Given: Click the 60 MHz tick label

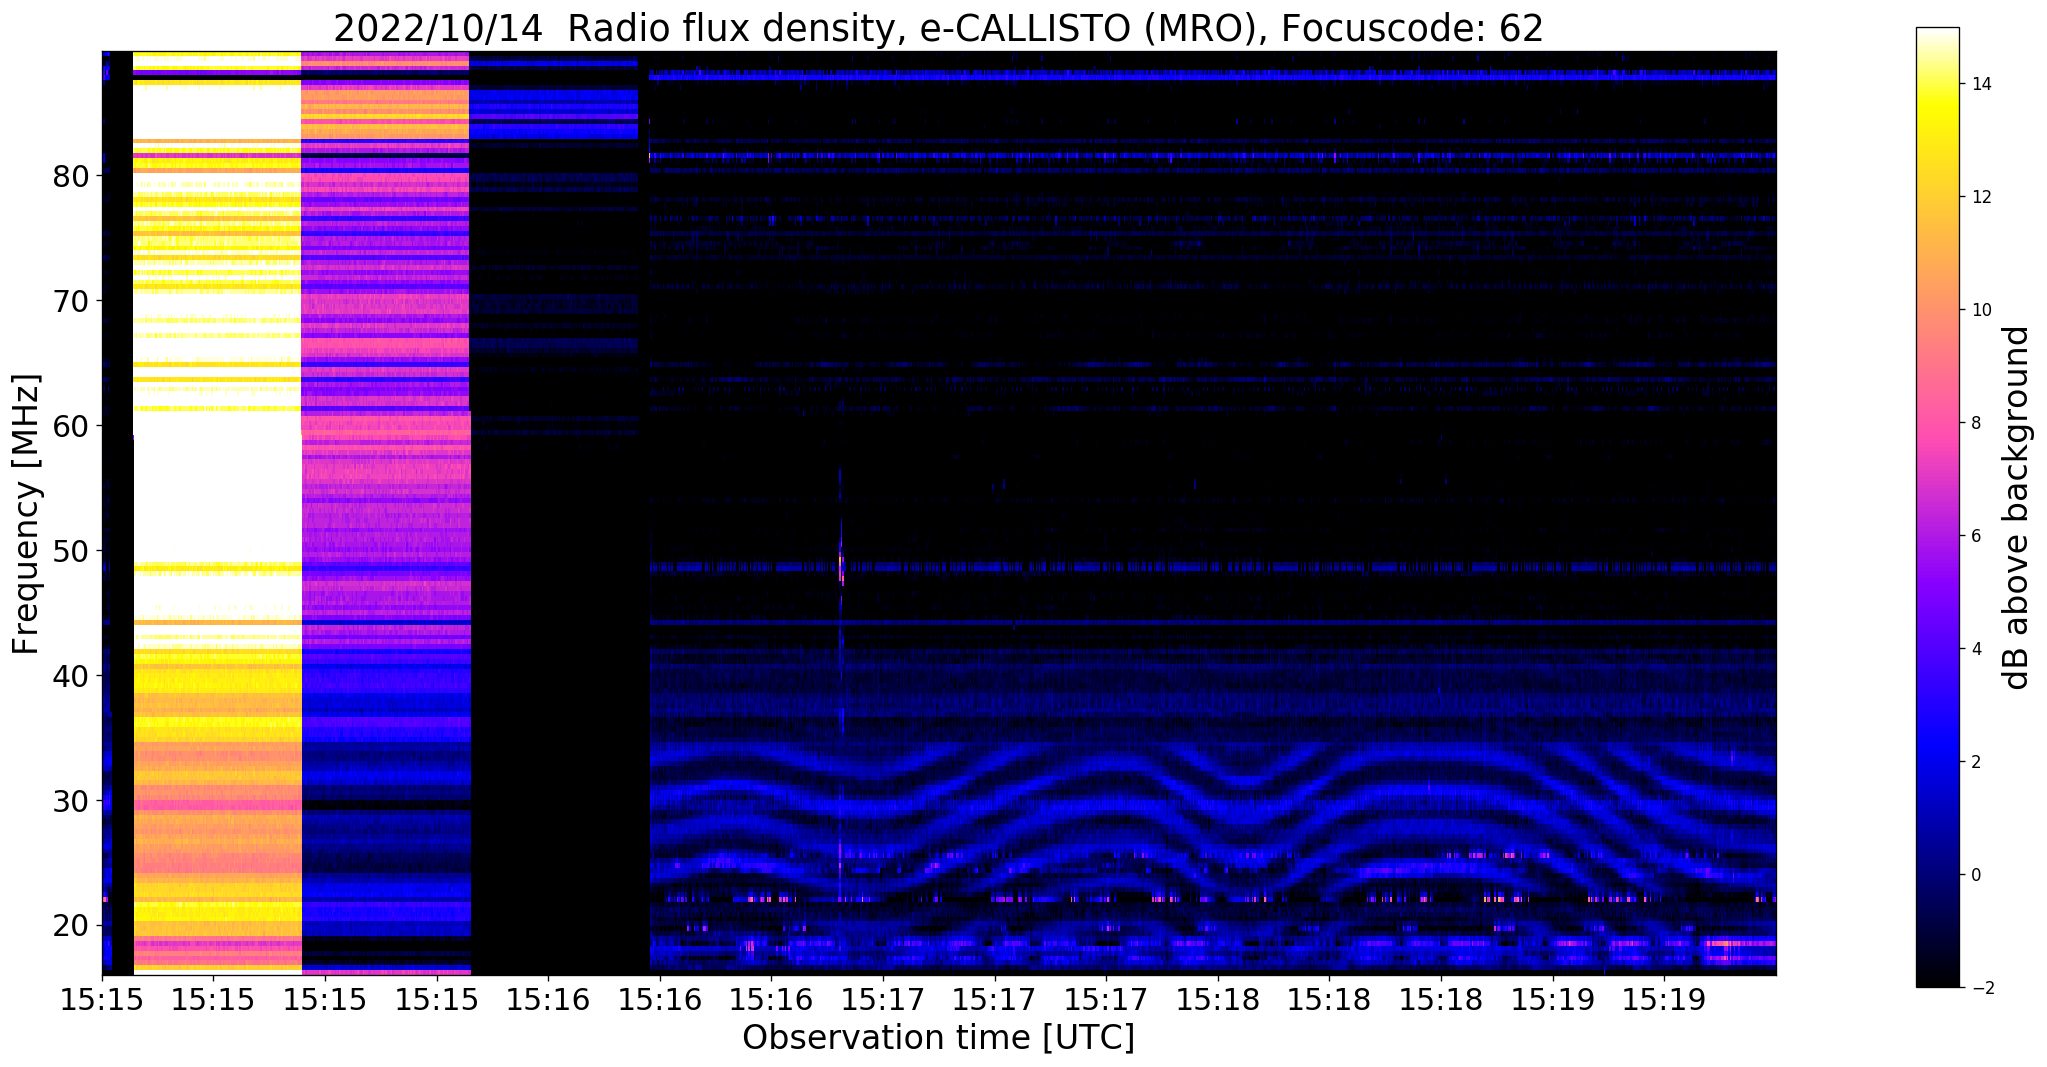Looking at the screenshot, I should [x=71, y=426].
